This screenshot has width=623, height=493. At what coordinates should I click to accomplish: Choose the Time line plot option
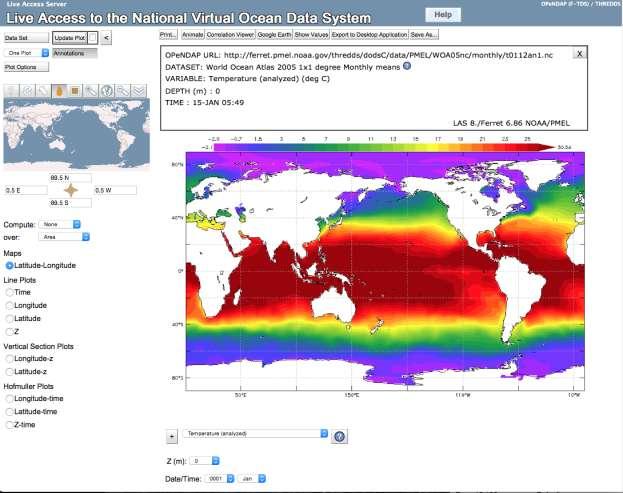pyautogui.click(x=9, y=292)
